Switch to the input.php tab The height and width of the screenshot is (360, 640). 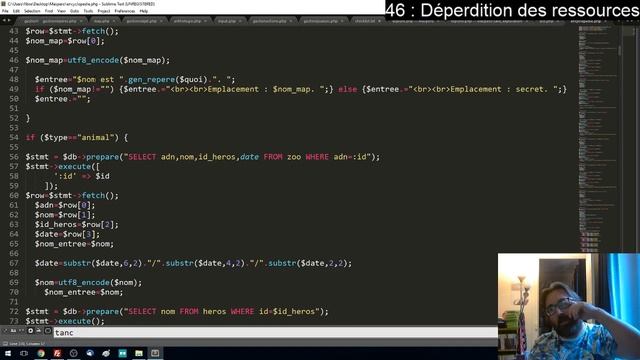point(228,20)
